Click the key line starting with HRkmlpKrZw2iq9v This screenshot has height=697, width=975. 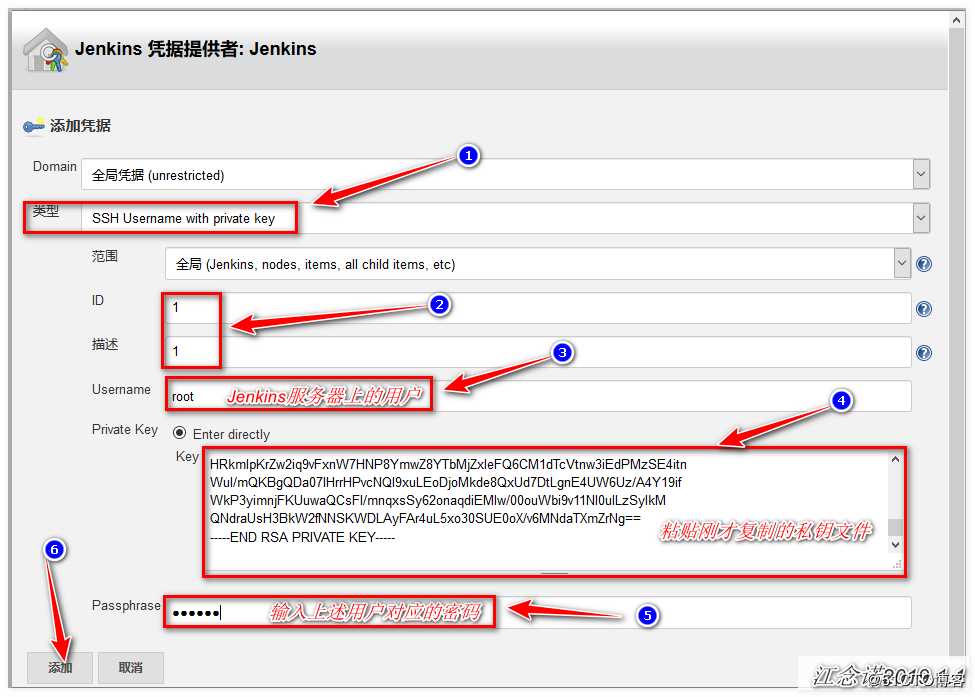click(x=448, y=464)
